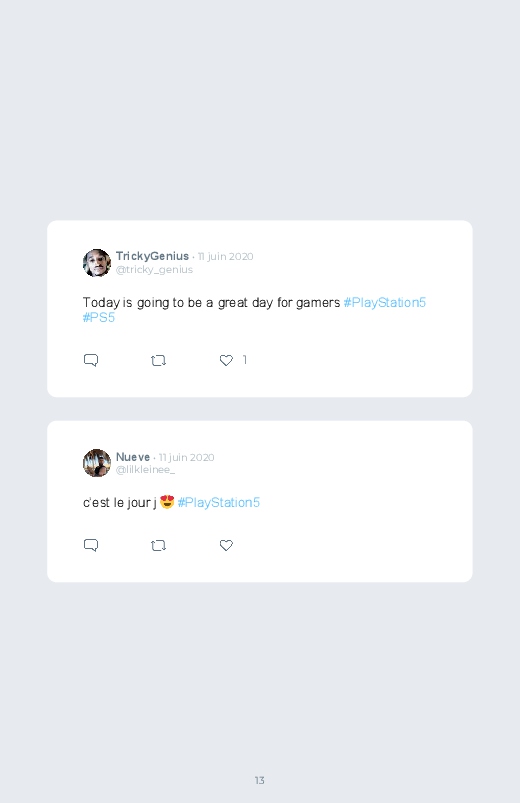Viewport: 520px width, 803px height.
Task: Like the Nueve tweet with heart icon
Action: click(x=226, y=545)
